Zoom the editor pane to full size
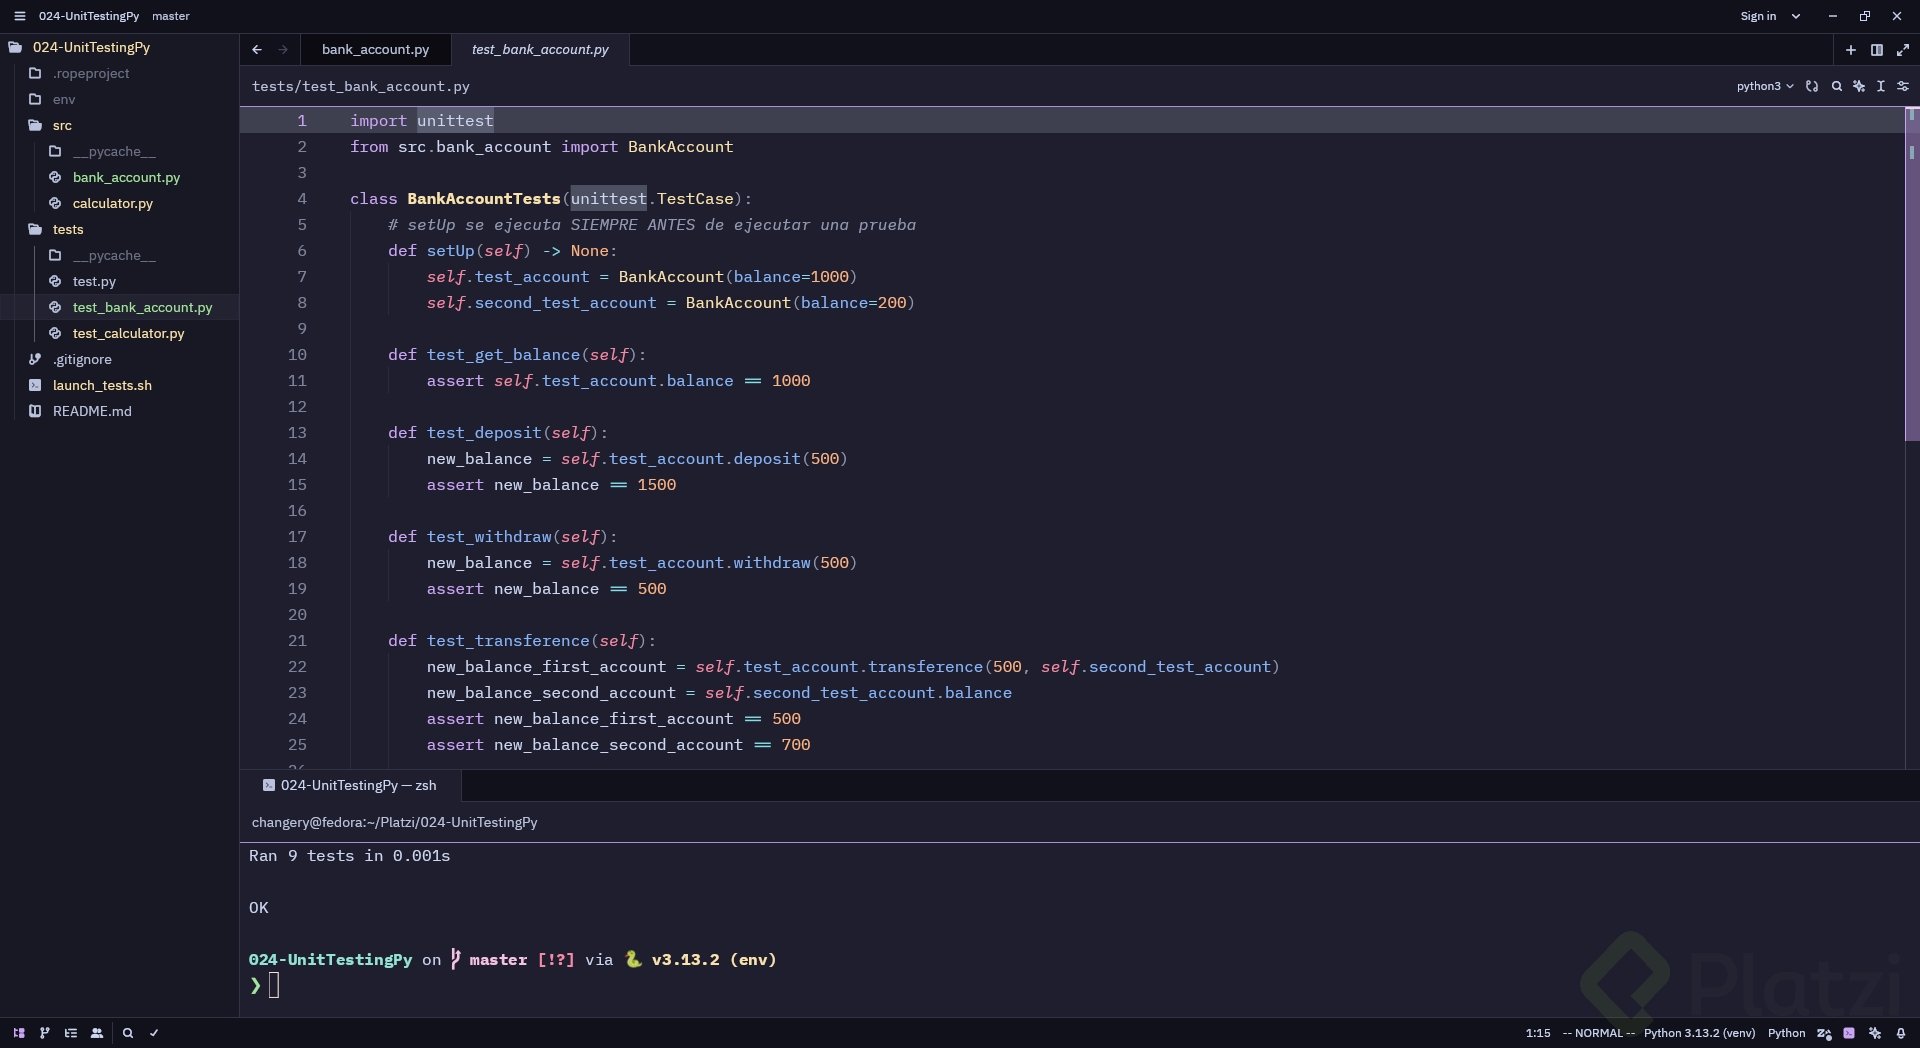Screen dimensions: 1920x1048 tap(1903, 50)
